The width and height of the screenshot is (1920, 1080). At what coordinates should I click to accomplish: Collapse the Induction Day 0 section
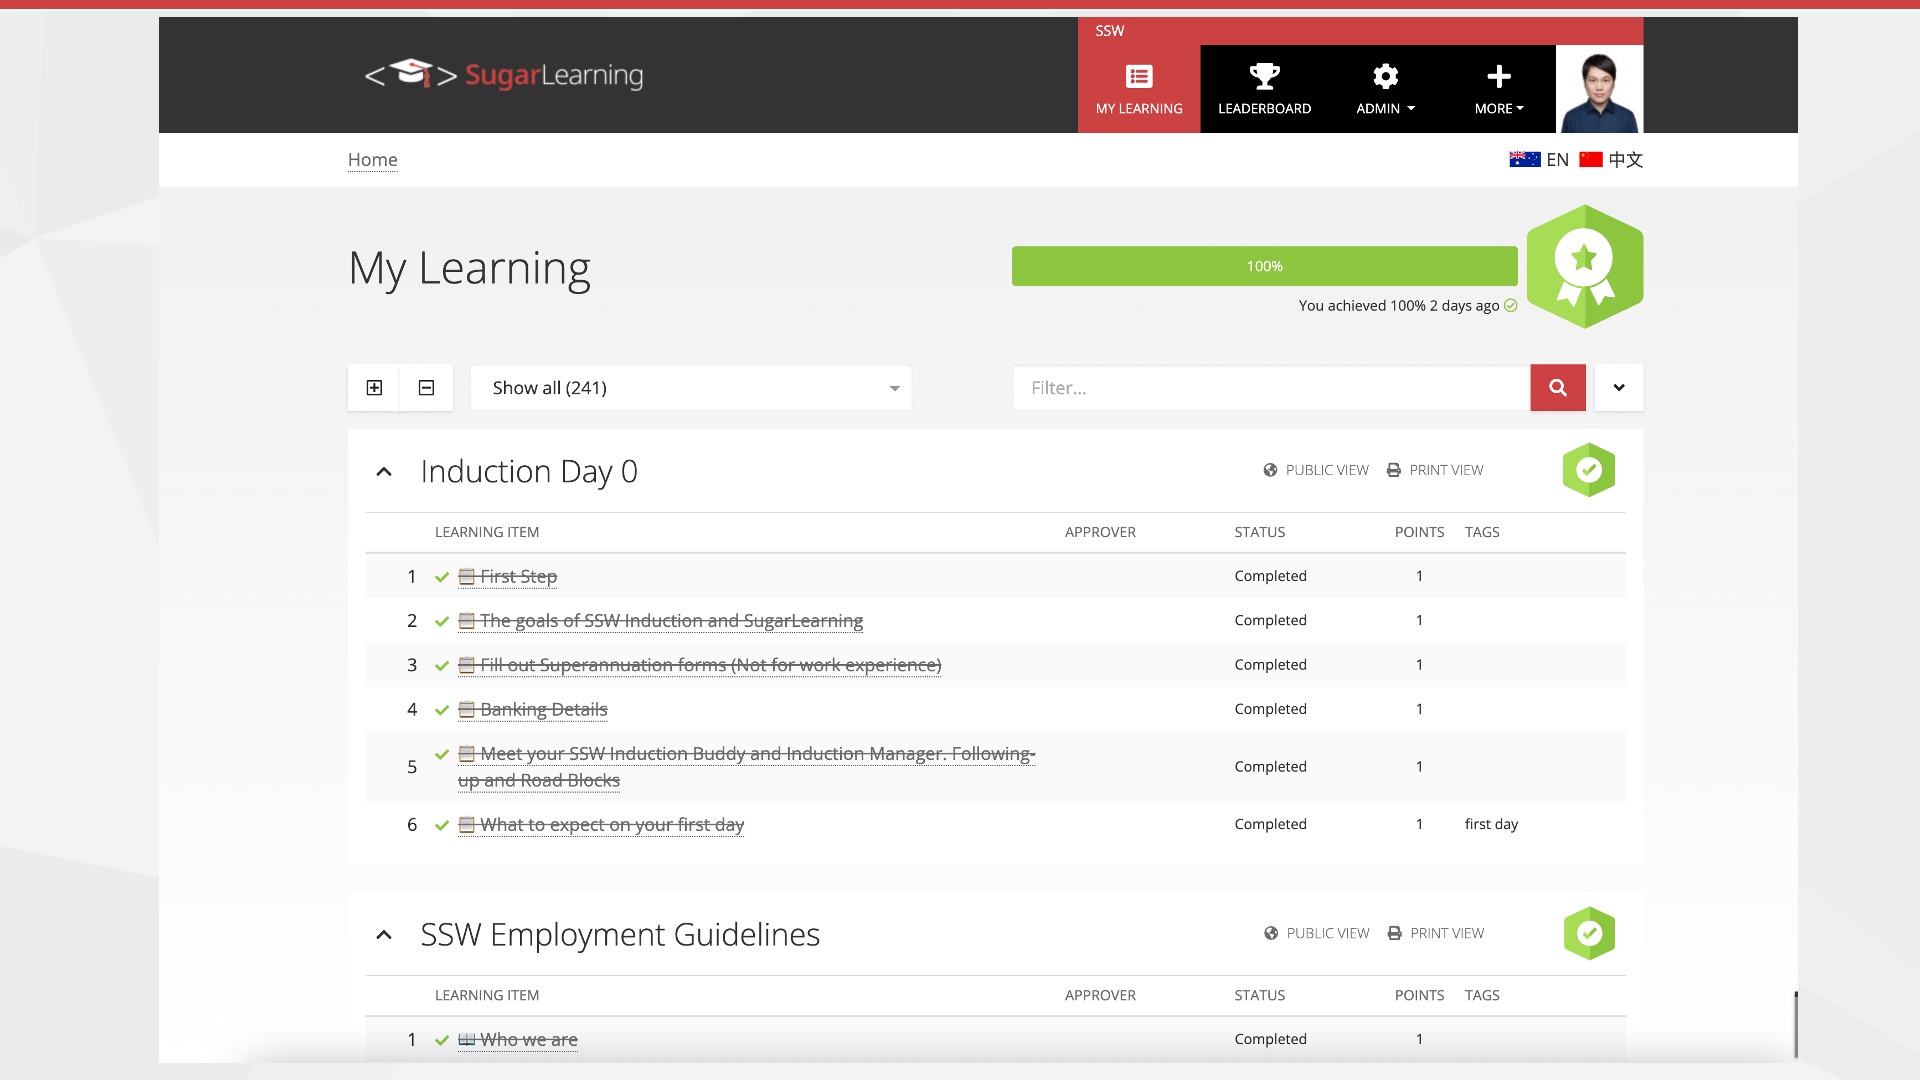click(x=384, y=472)
